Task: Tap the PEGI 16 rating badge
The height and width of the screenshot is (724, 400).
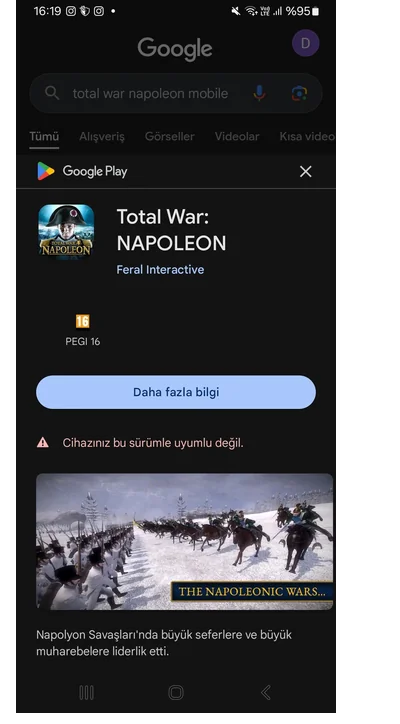Action: click(83, 321)
